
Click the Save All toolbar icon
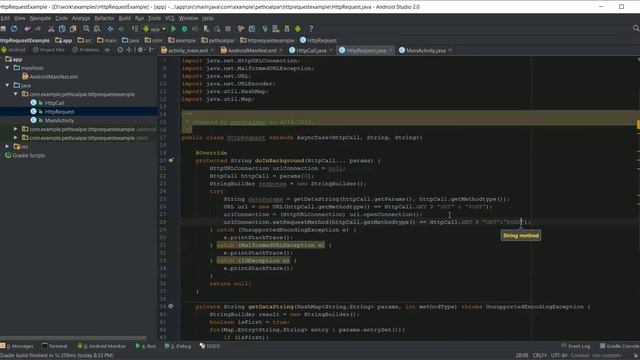(x=3, y=29)
